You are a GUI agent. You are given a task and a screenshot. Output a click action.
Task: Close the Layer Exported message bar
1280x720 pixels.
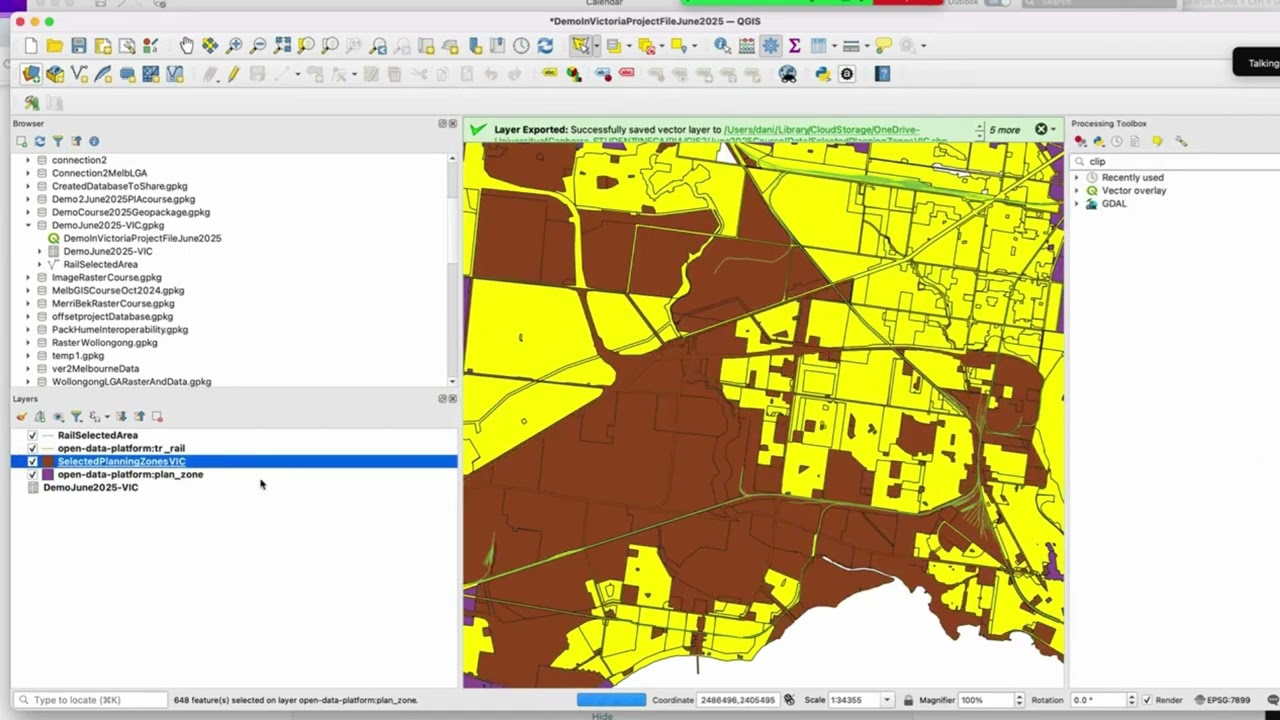tap(1041, 130)
